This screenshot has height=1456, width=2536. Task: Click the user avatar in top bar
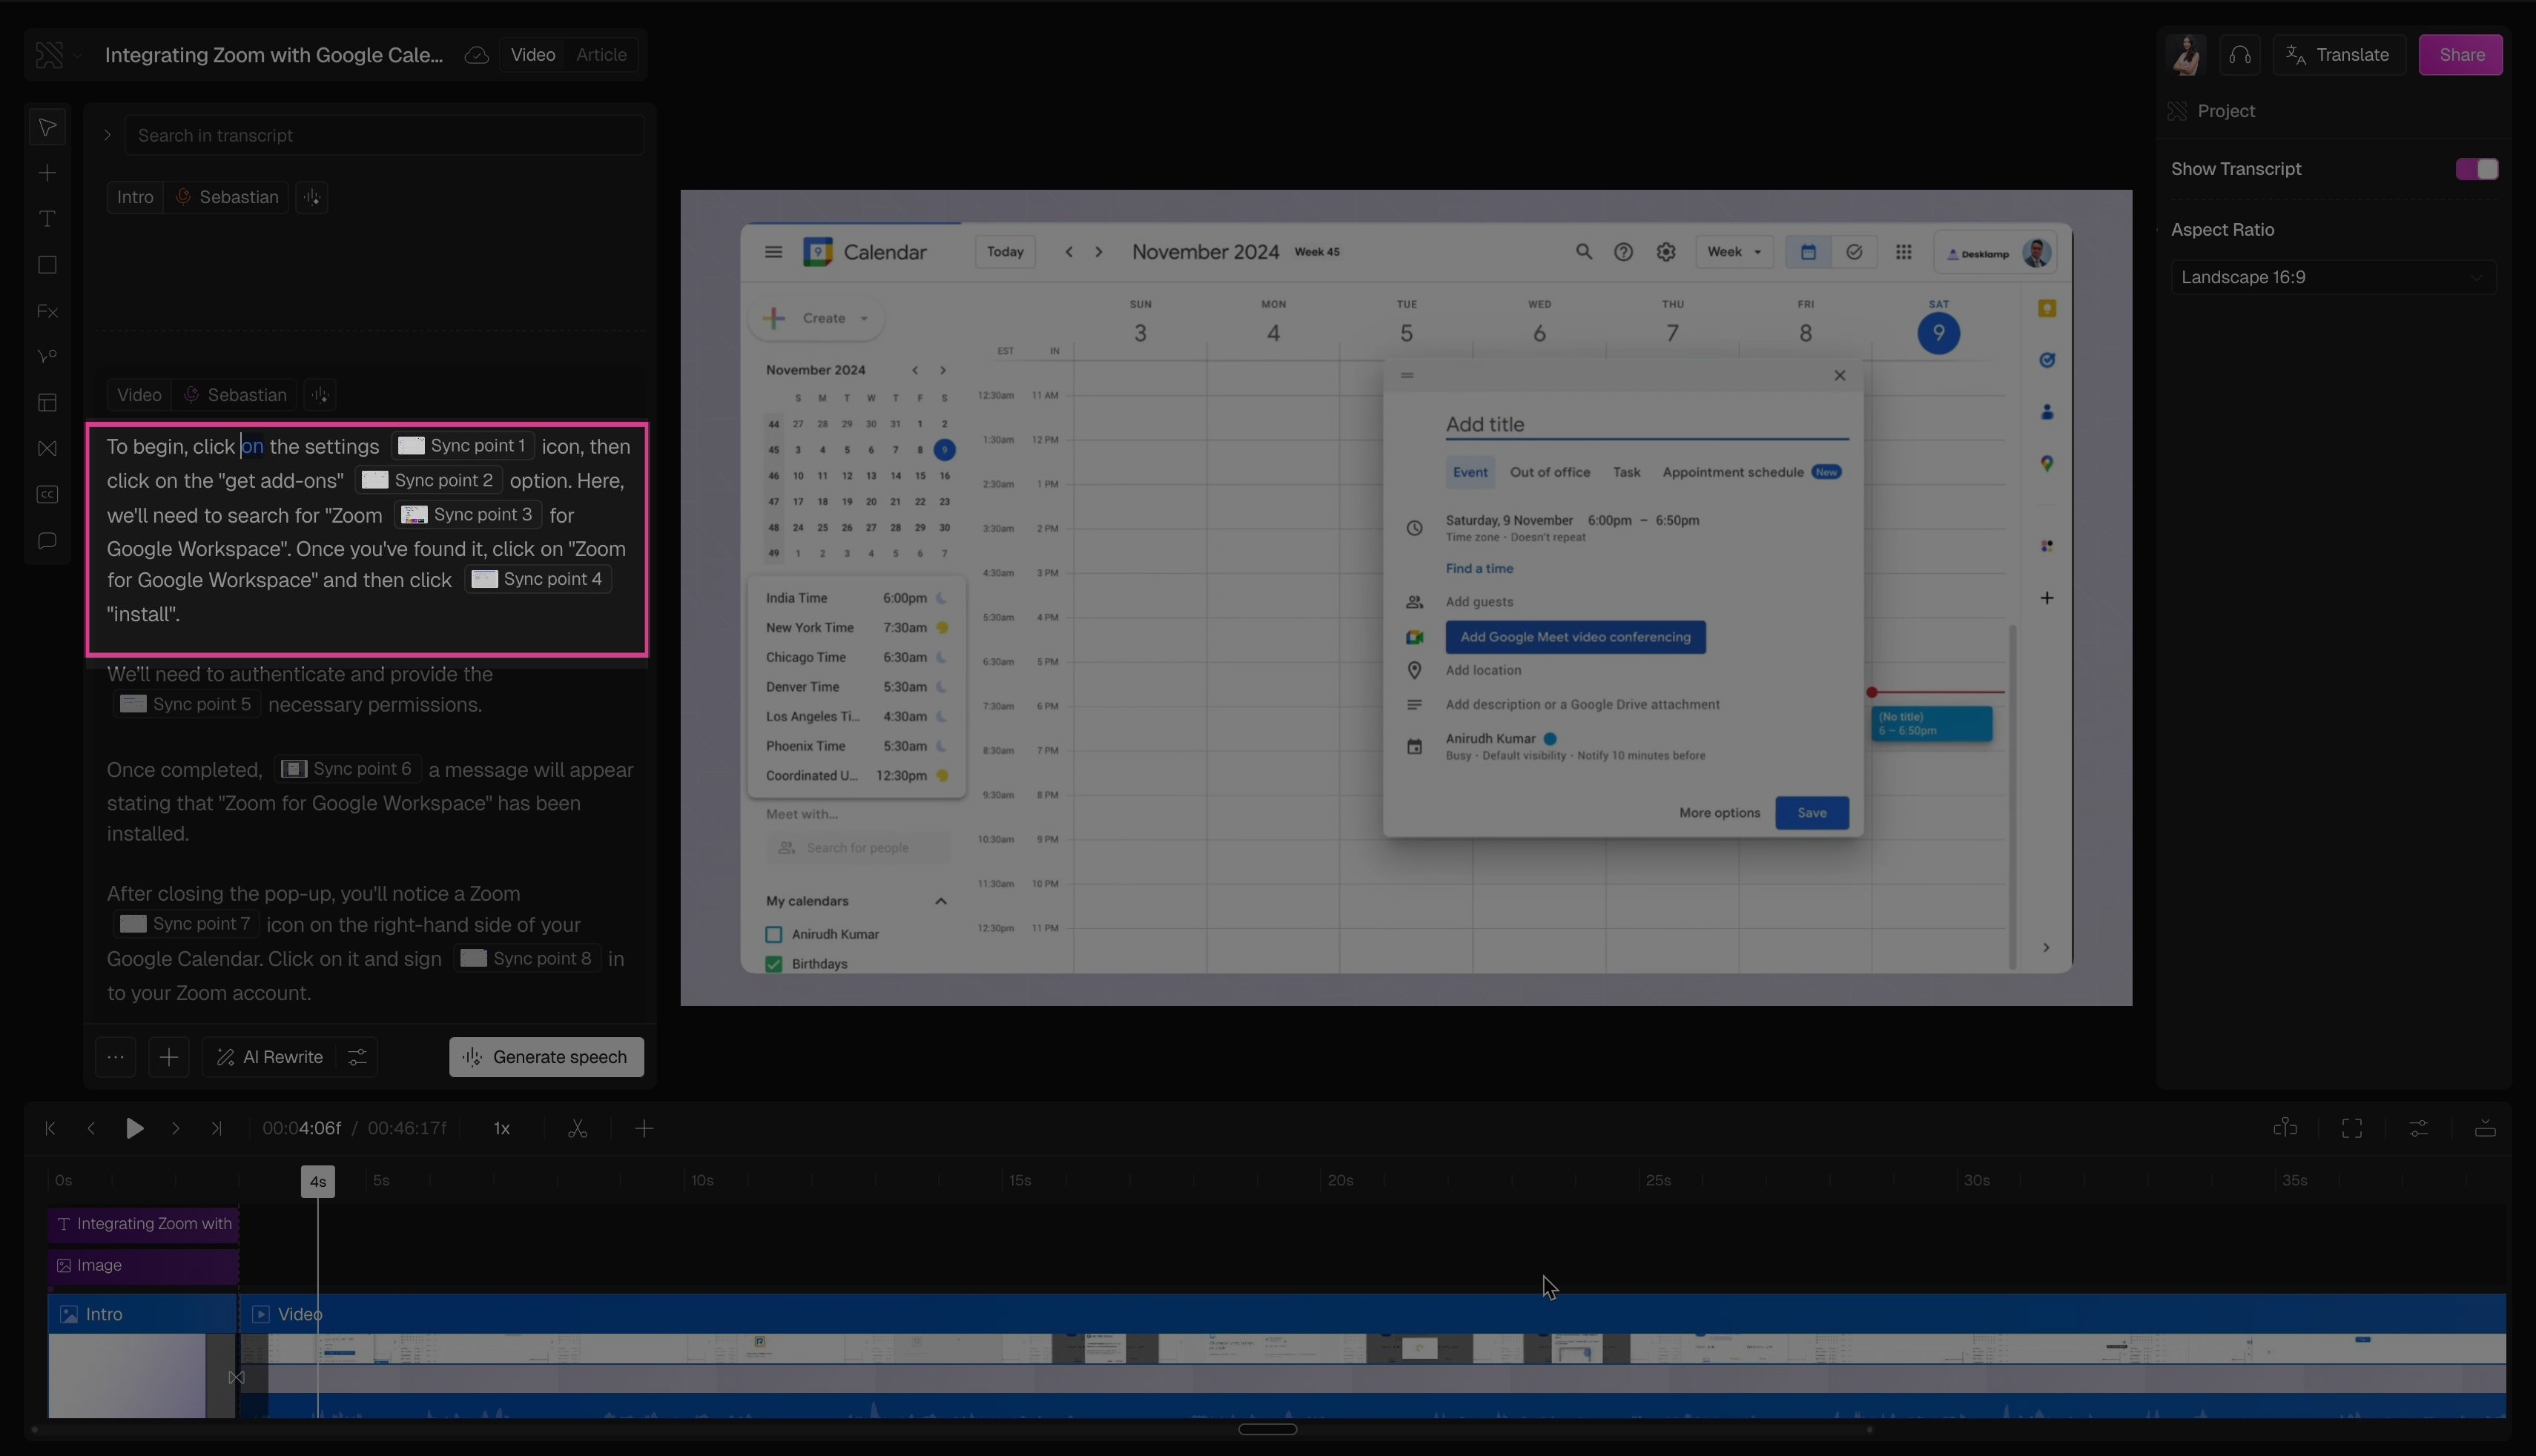2186,55
